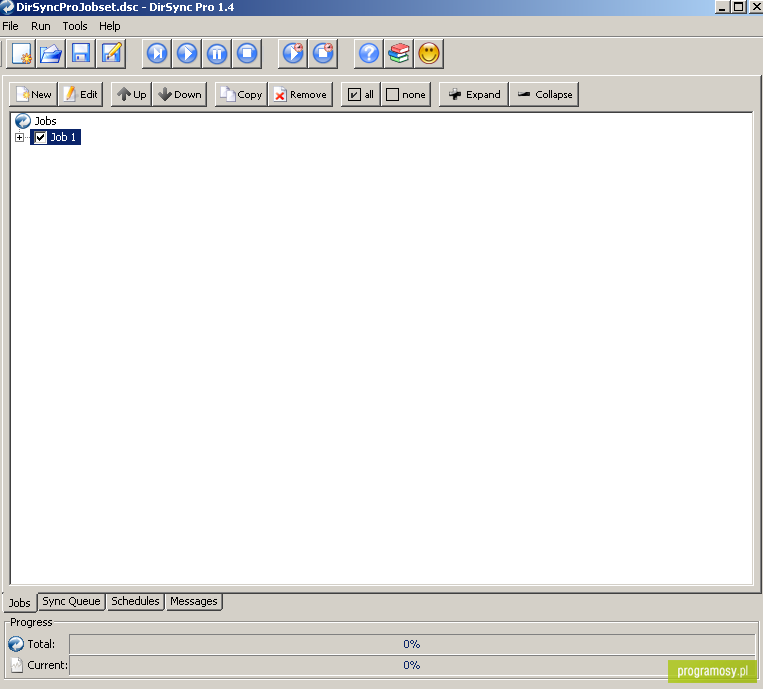
Task: Select the Job 1 tree item
Action: (x=63, y=137)
